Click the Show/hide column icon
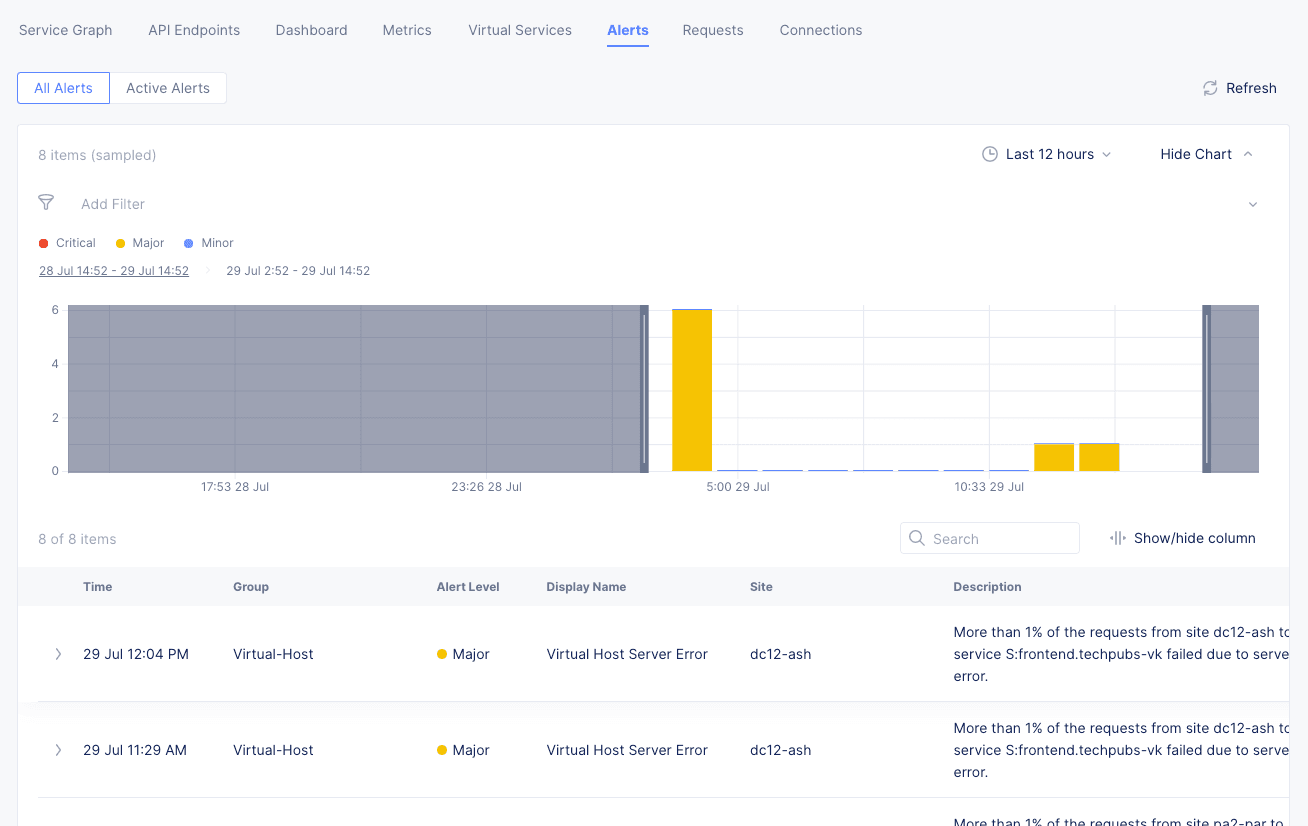The width and height of the screenshot is (1308, 826). pyautogui.click(x=1118, y=538)
